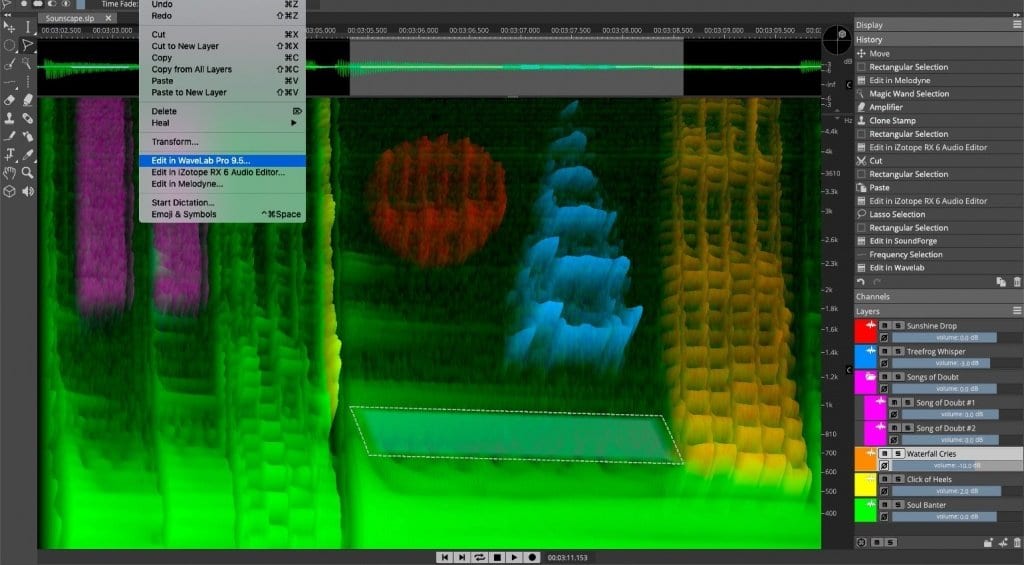Select the Clone Stamp tool
1024x565 pixels.
pos(9,119)
